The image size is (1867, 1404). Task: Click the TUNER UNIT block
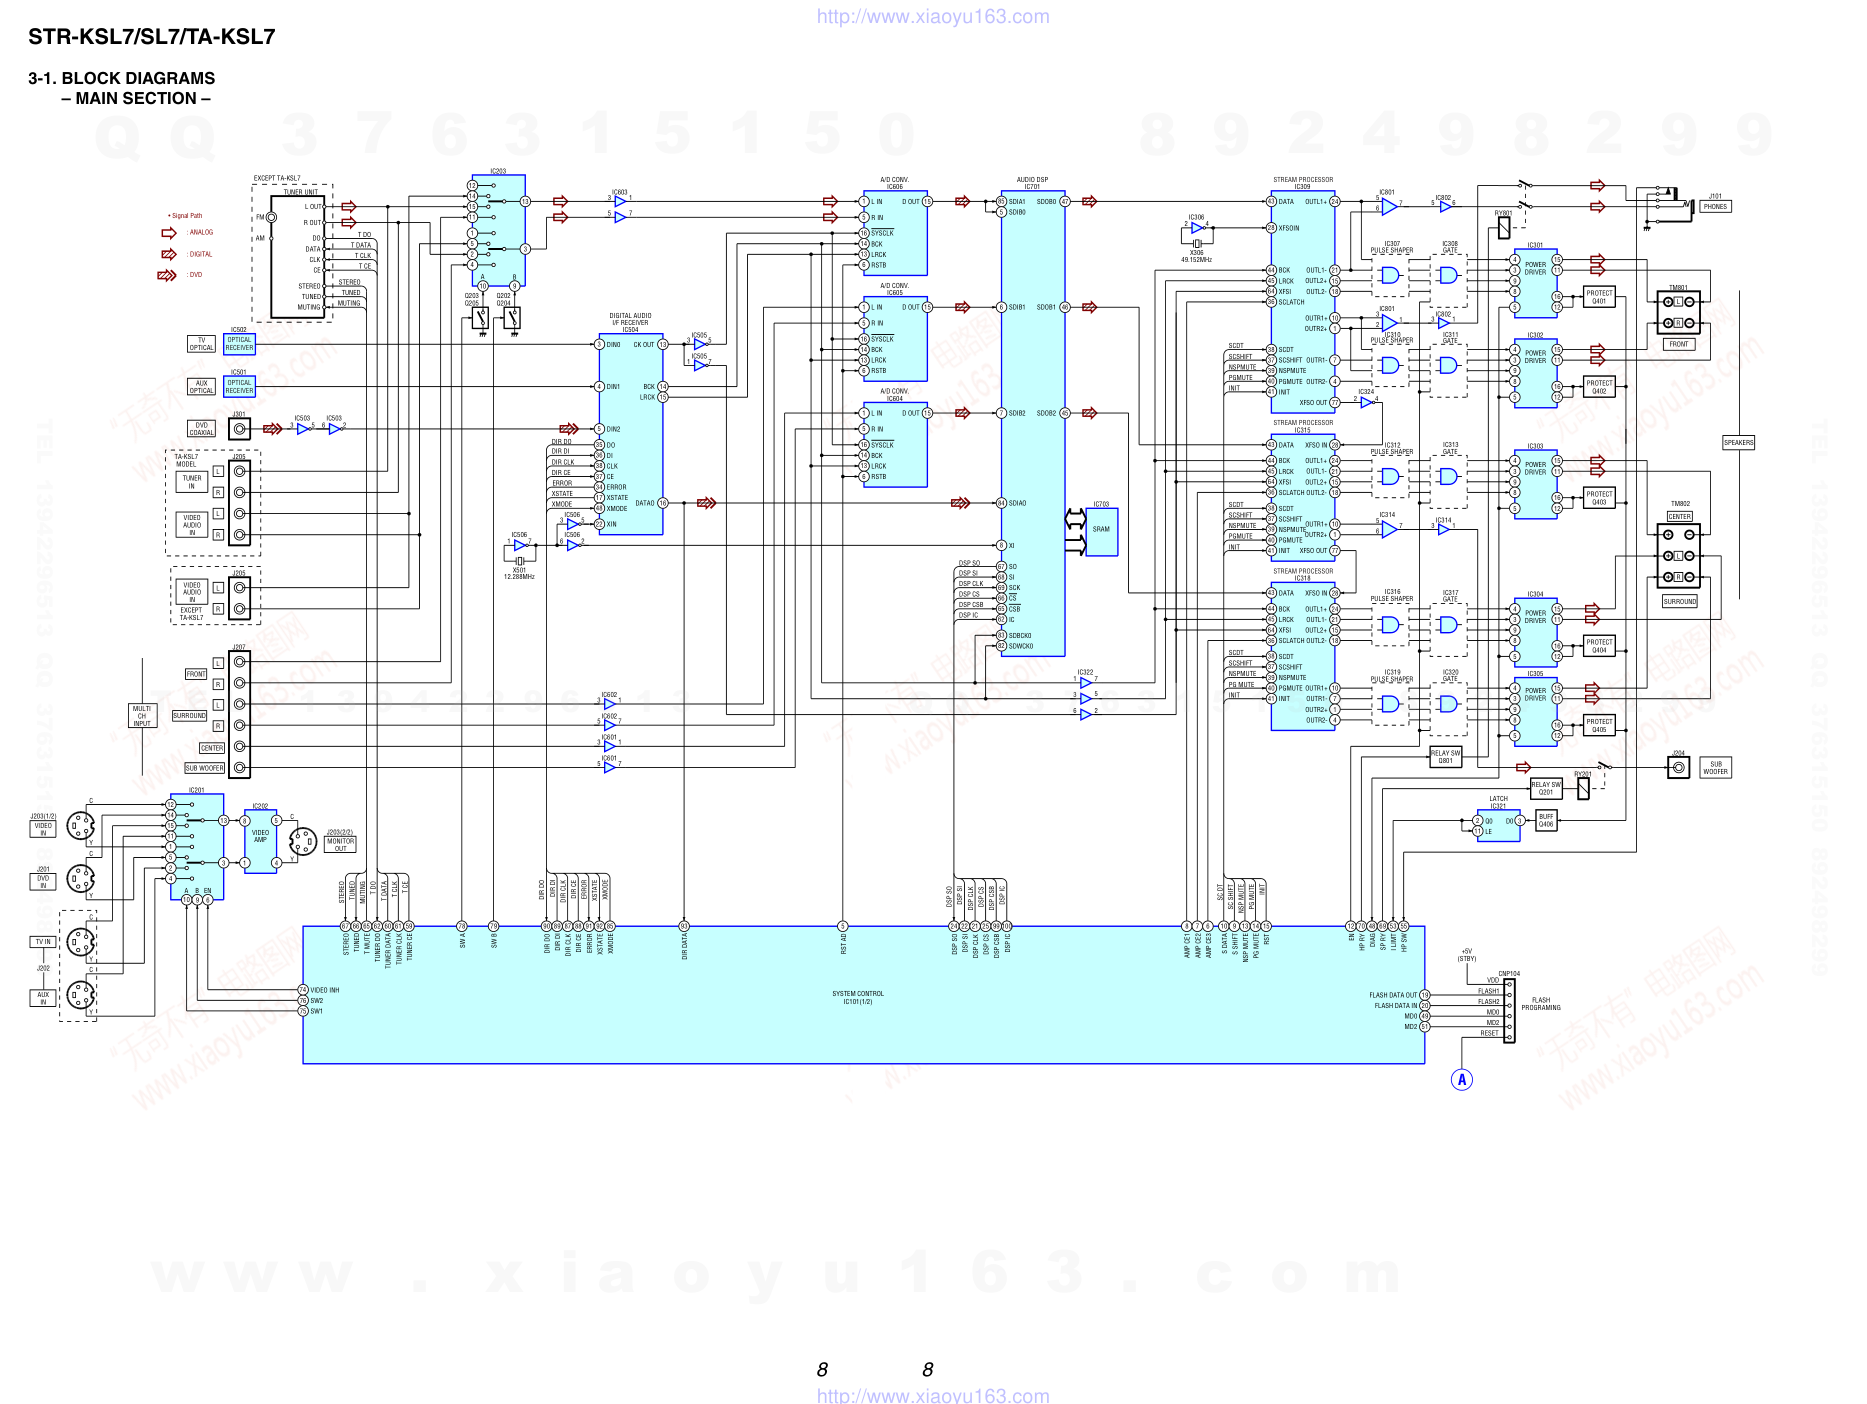click(x=300, y=256)
